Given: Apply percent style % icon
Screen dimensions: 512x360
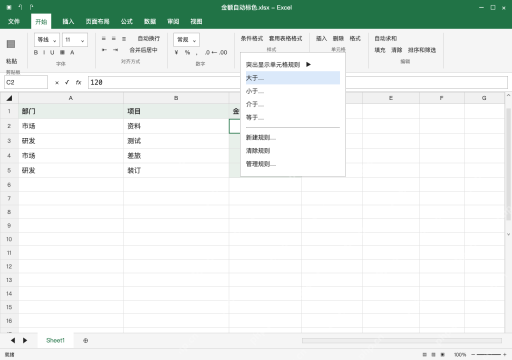Looking at the screenshot, I should tap(187, 52).
